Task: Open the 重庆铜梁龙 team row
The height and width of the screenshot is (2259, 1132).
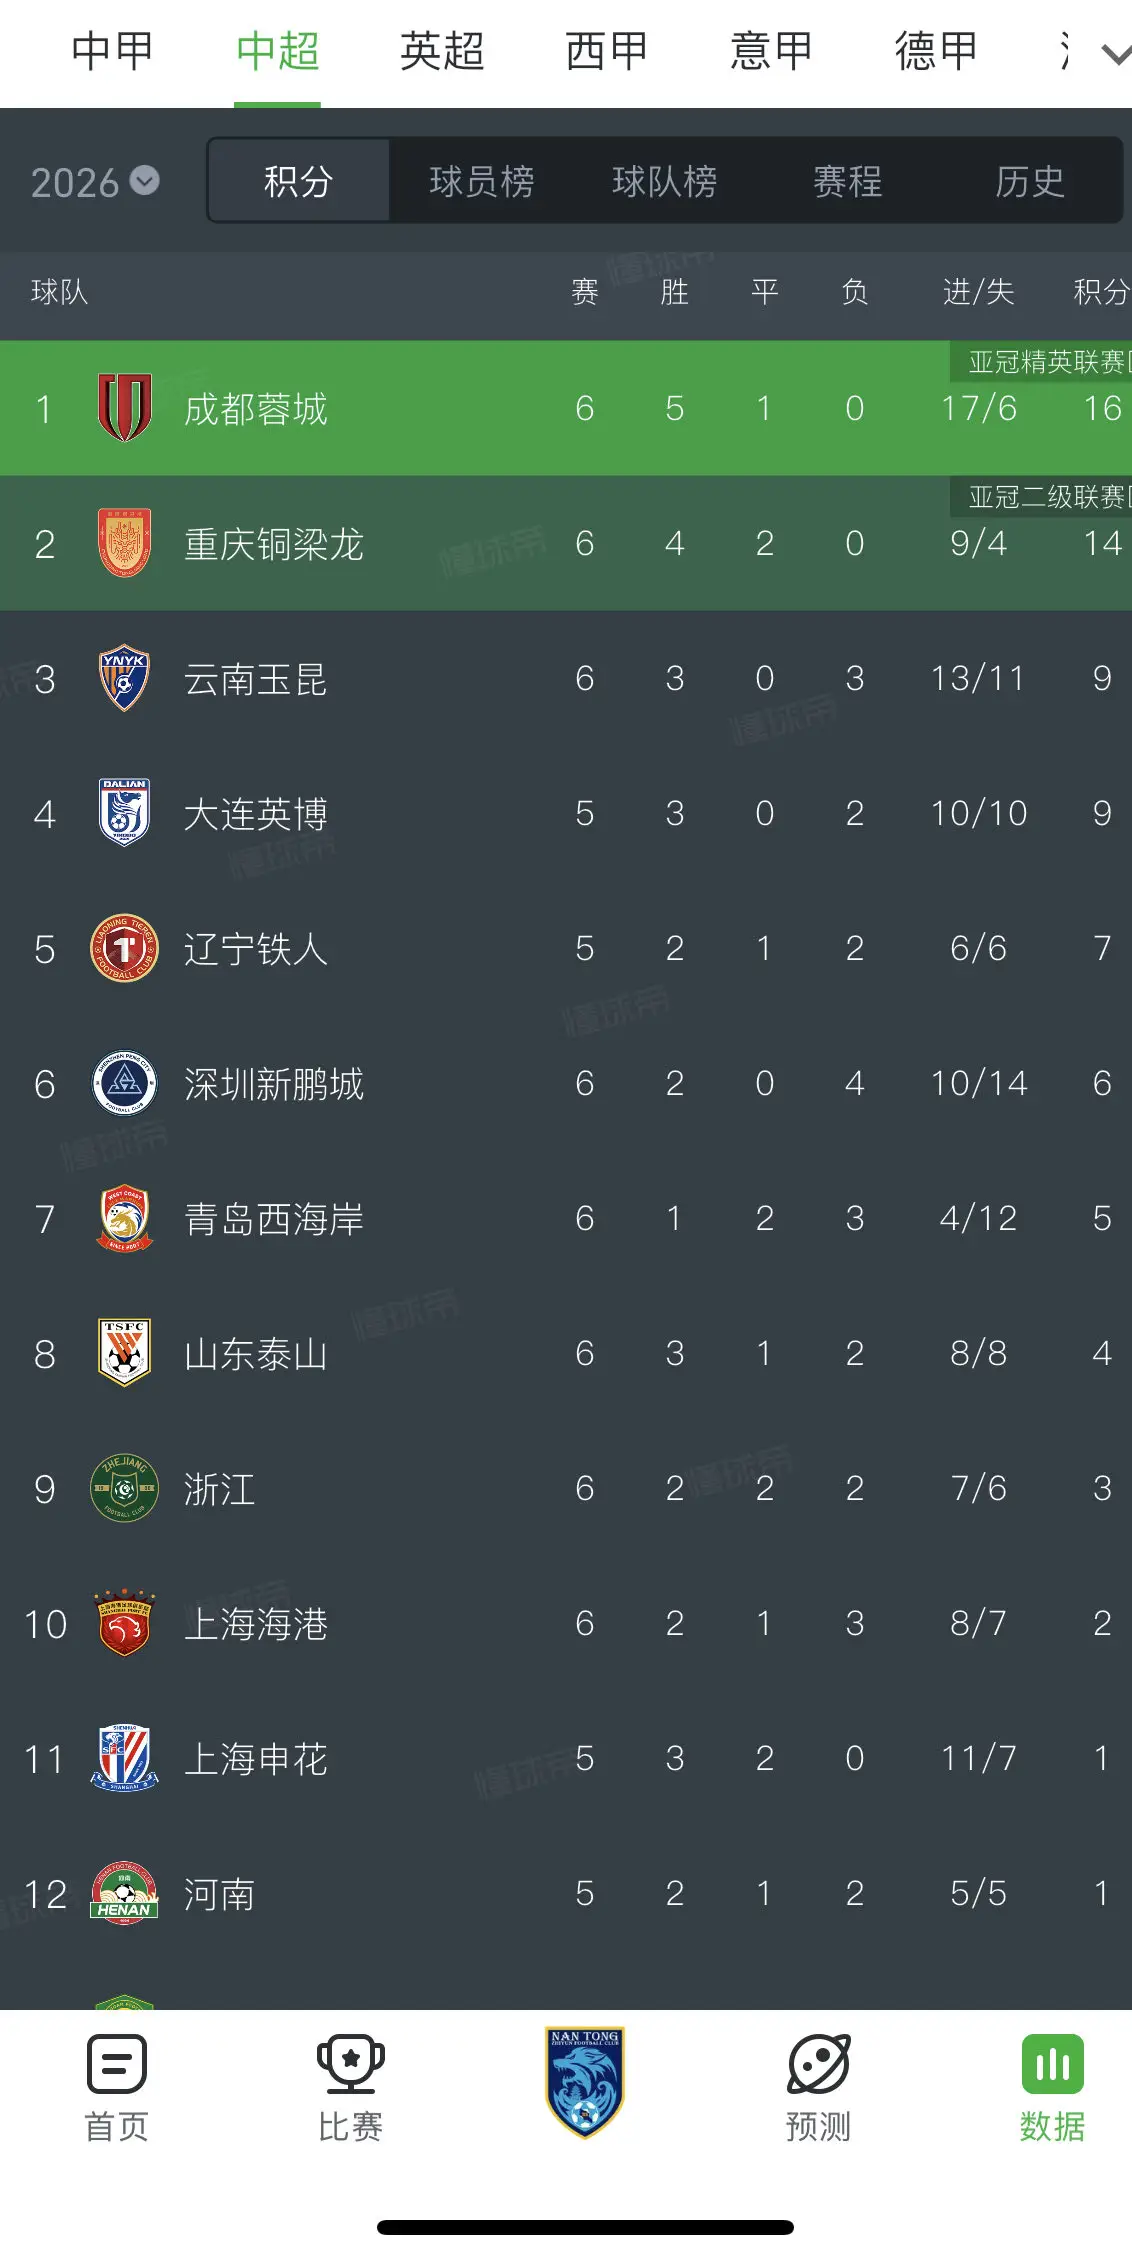Action: (x=566, y=543)
